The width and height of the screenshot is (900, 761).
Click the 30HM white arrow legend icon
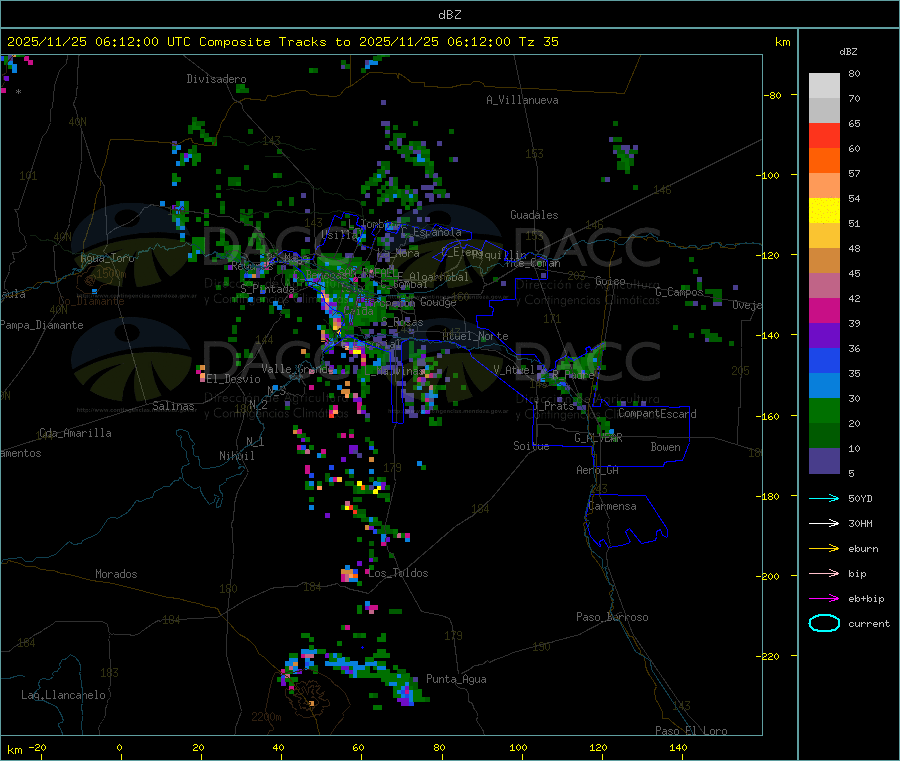pos(824,523)
